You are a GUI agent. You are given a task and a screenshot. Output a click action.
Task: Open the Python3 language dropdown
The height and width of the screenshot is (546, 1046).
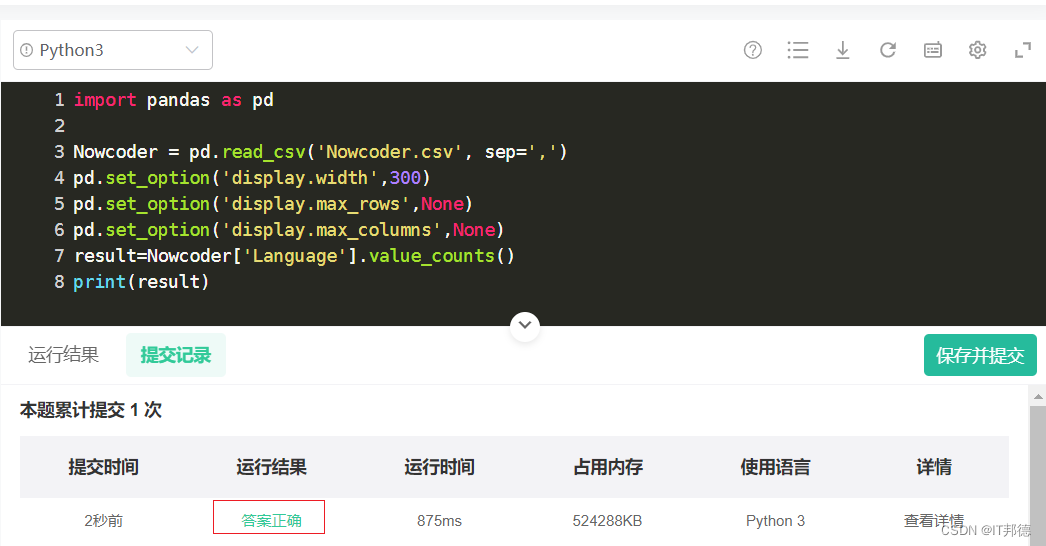(x=113, y=50)
